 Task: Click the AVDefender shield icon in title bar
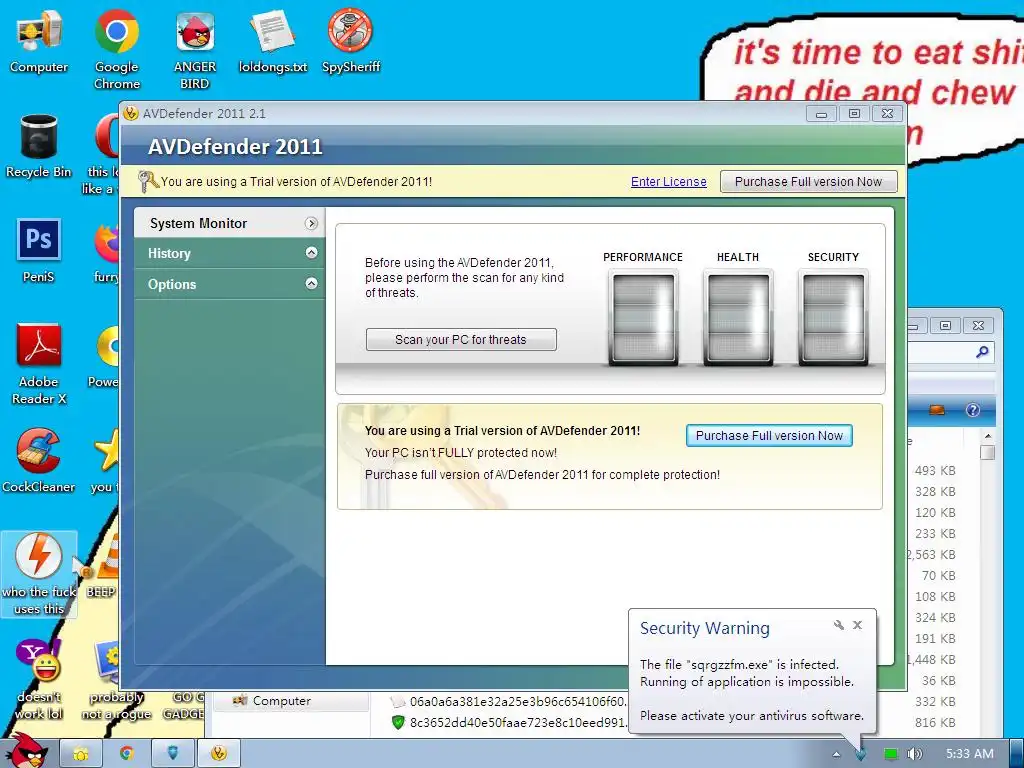(131, 113)
